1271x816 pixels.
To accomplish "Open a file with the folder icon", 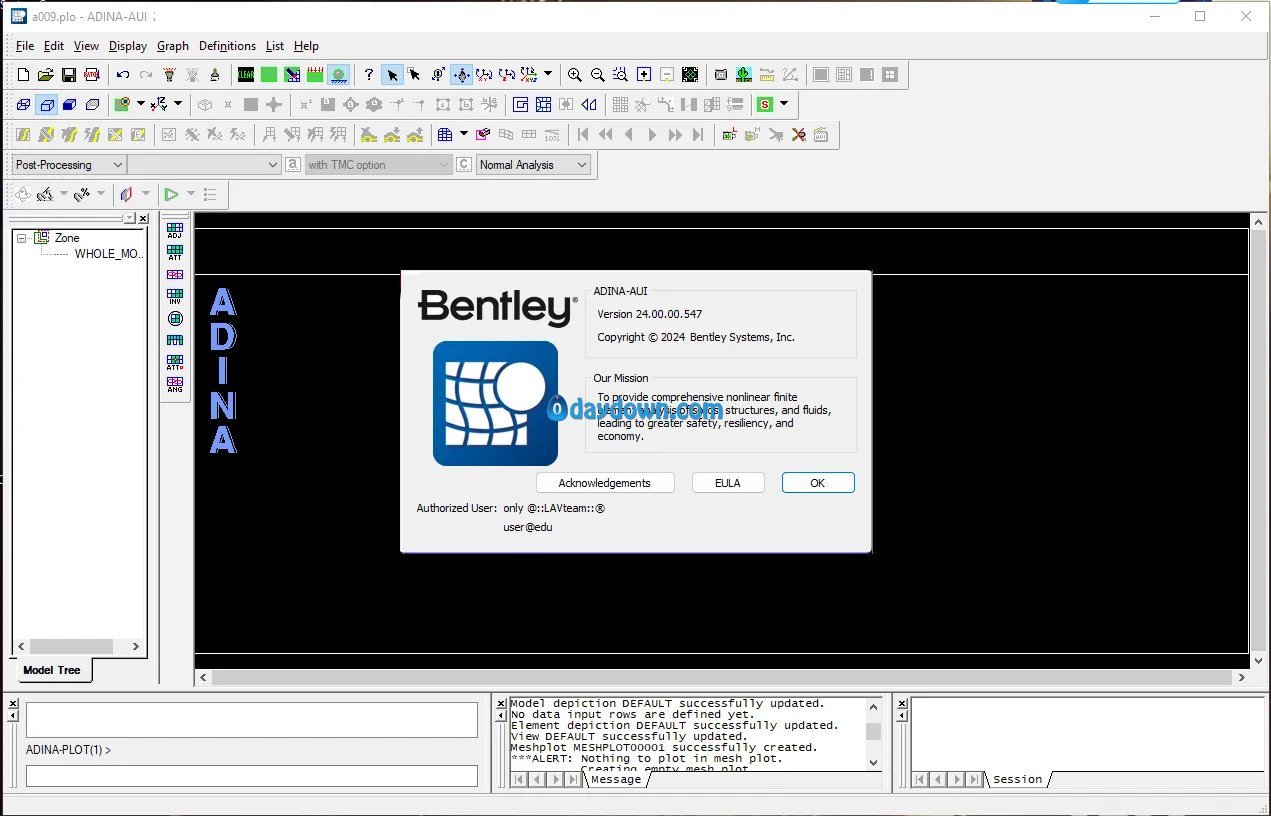I will pos(46,75).
